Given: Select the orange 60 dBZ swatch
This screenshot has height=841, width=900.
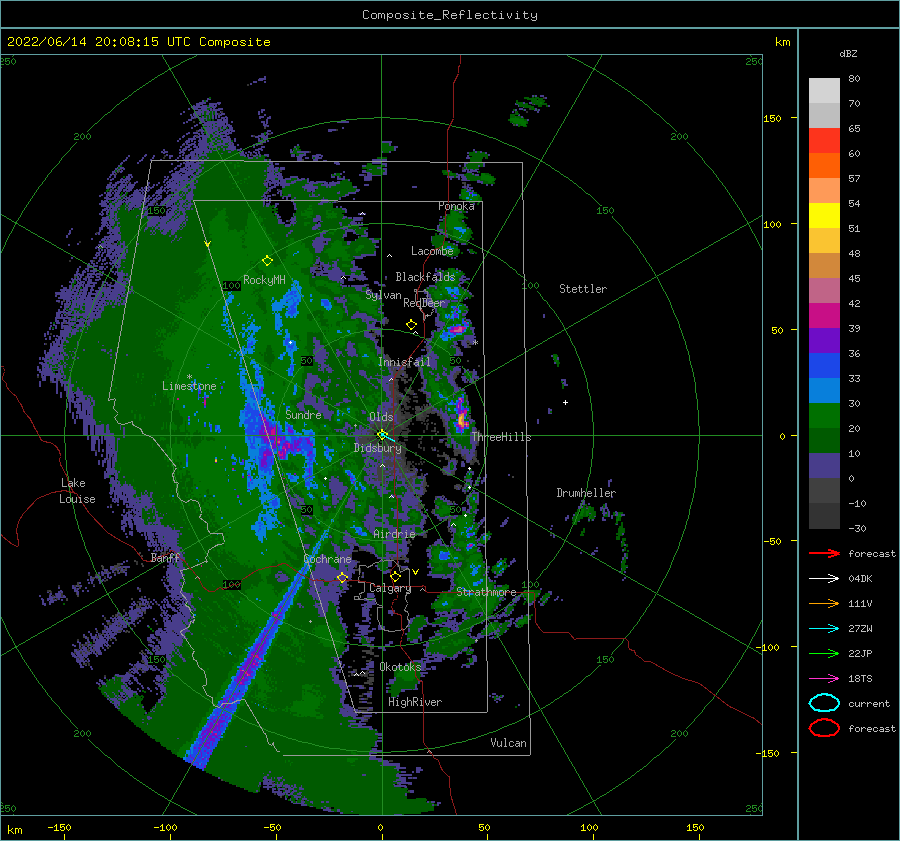Looking at the screenshot, I should (824, 165).
